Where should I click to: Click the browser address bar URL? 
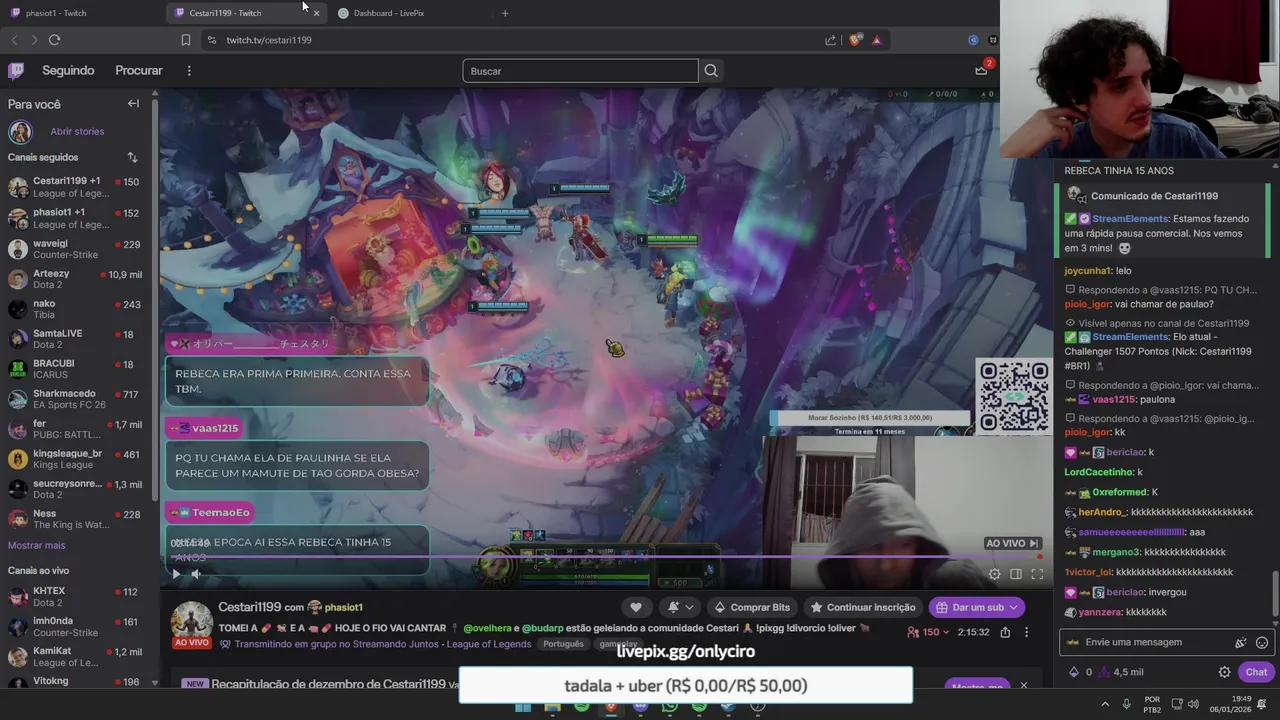point(269,40)
